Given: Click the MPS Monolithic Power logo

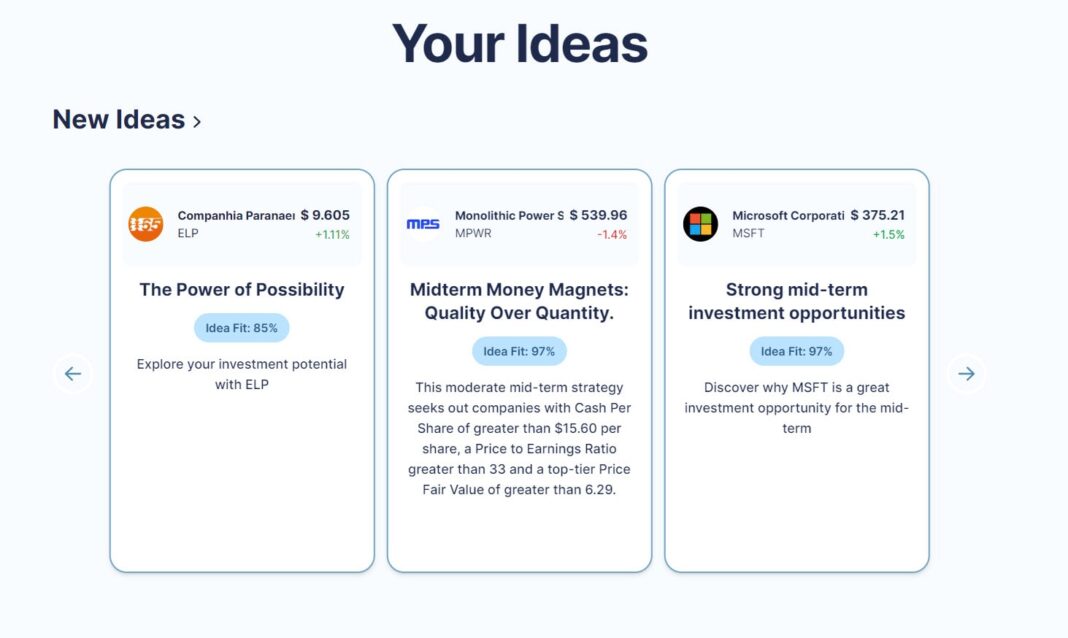Looking at the screenshot, I should (x=423, y=224).
